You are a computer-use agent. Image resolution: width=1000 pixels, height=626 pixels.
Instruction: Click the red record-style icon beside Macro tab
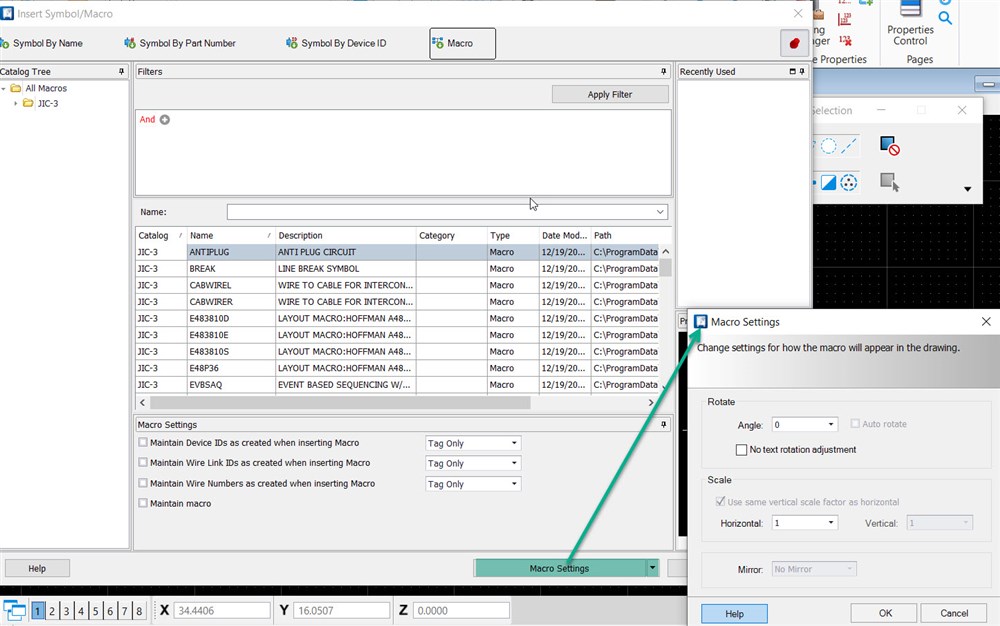[x=794, y=43]
